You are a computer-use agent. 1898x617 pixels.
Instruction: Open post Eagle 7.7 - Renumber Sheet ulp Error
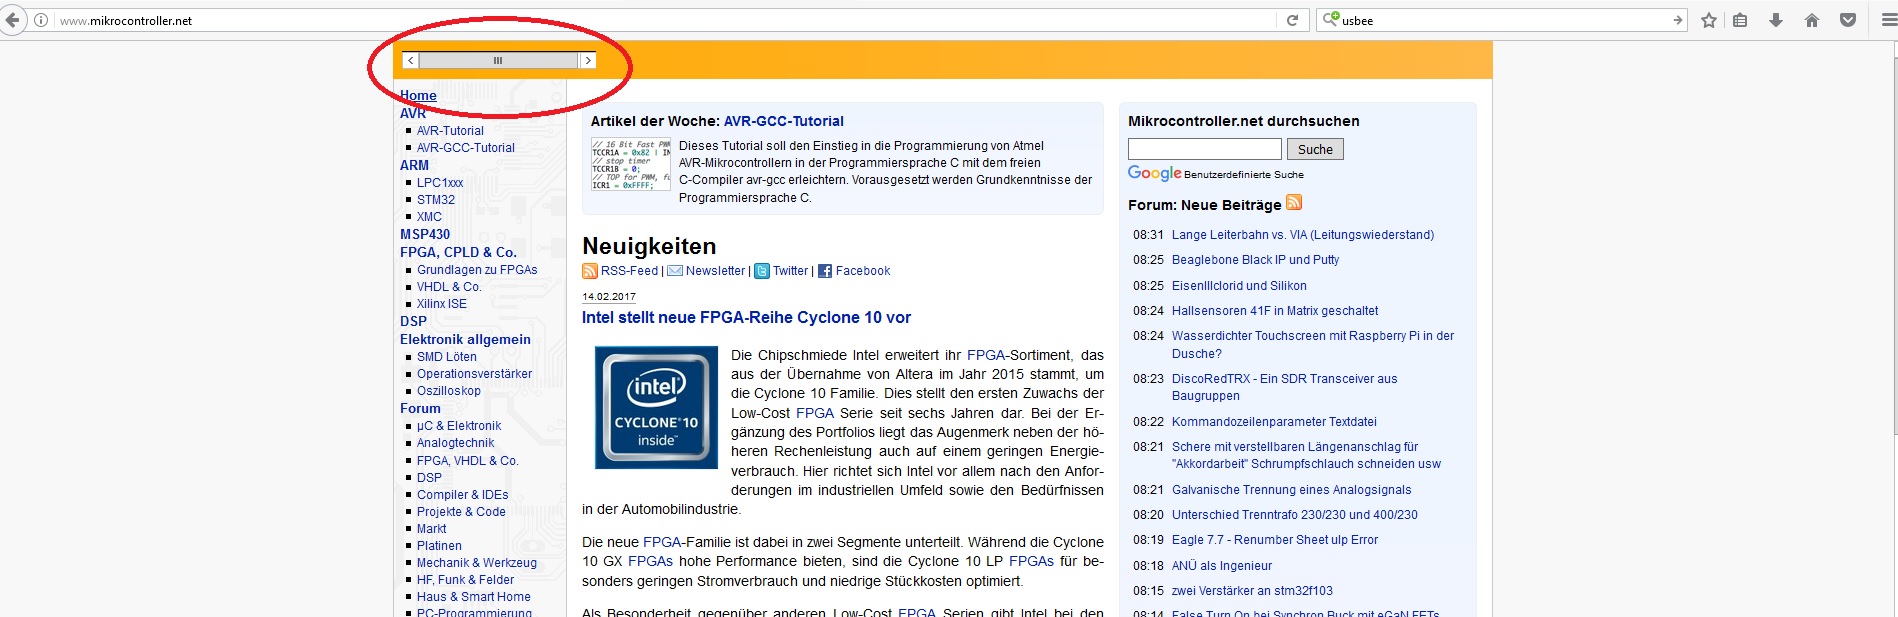pyautogui.click(x=1275, y=540)
